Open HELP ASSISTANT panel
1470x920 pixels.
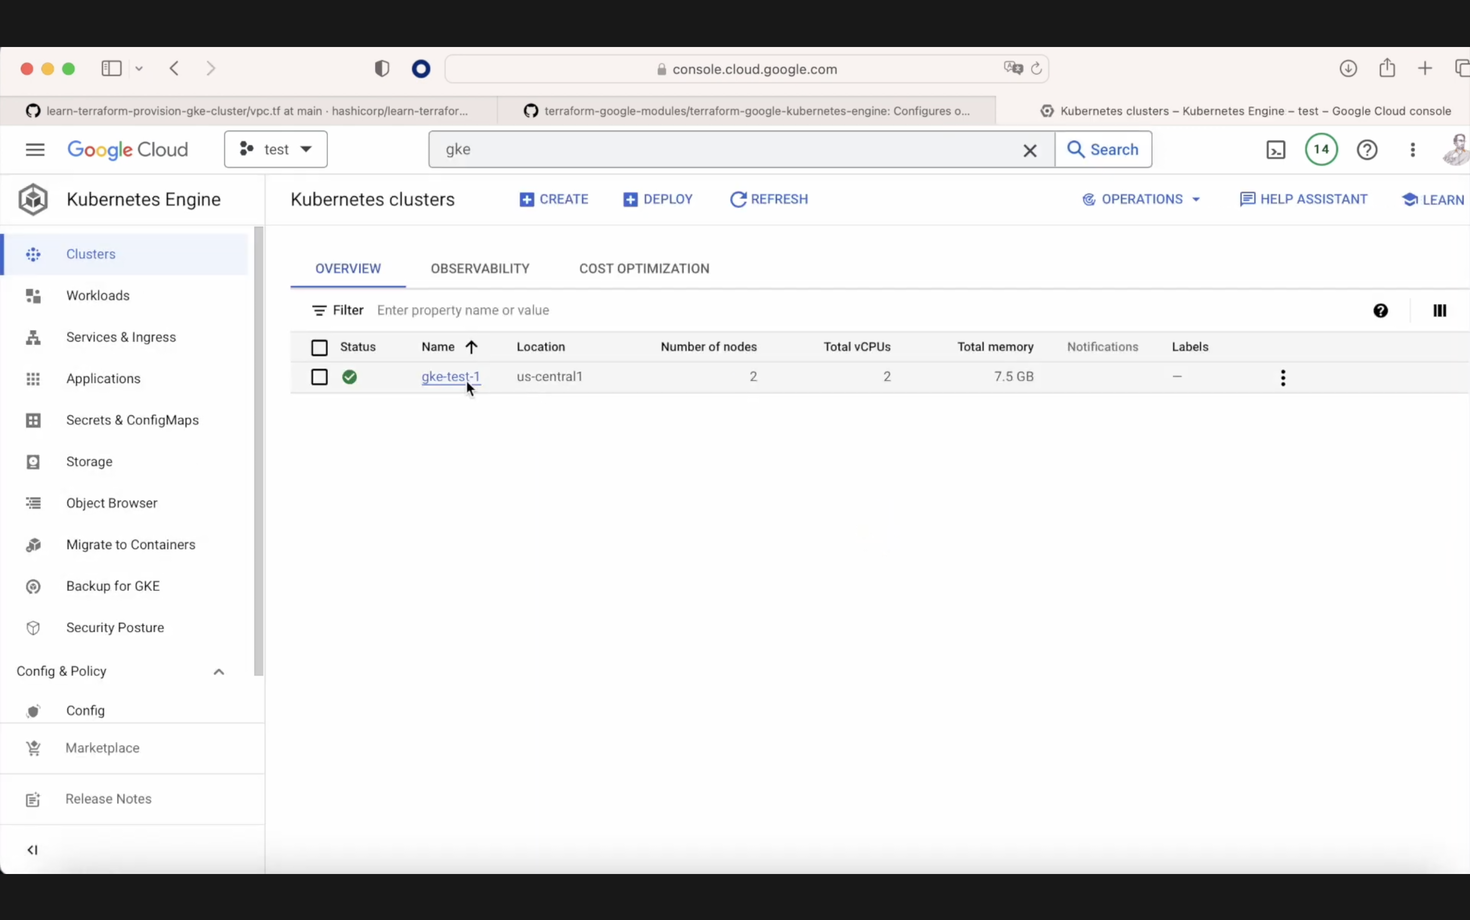point(1304,199)
